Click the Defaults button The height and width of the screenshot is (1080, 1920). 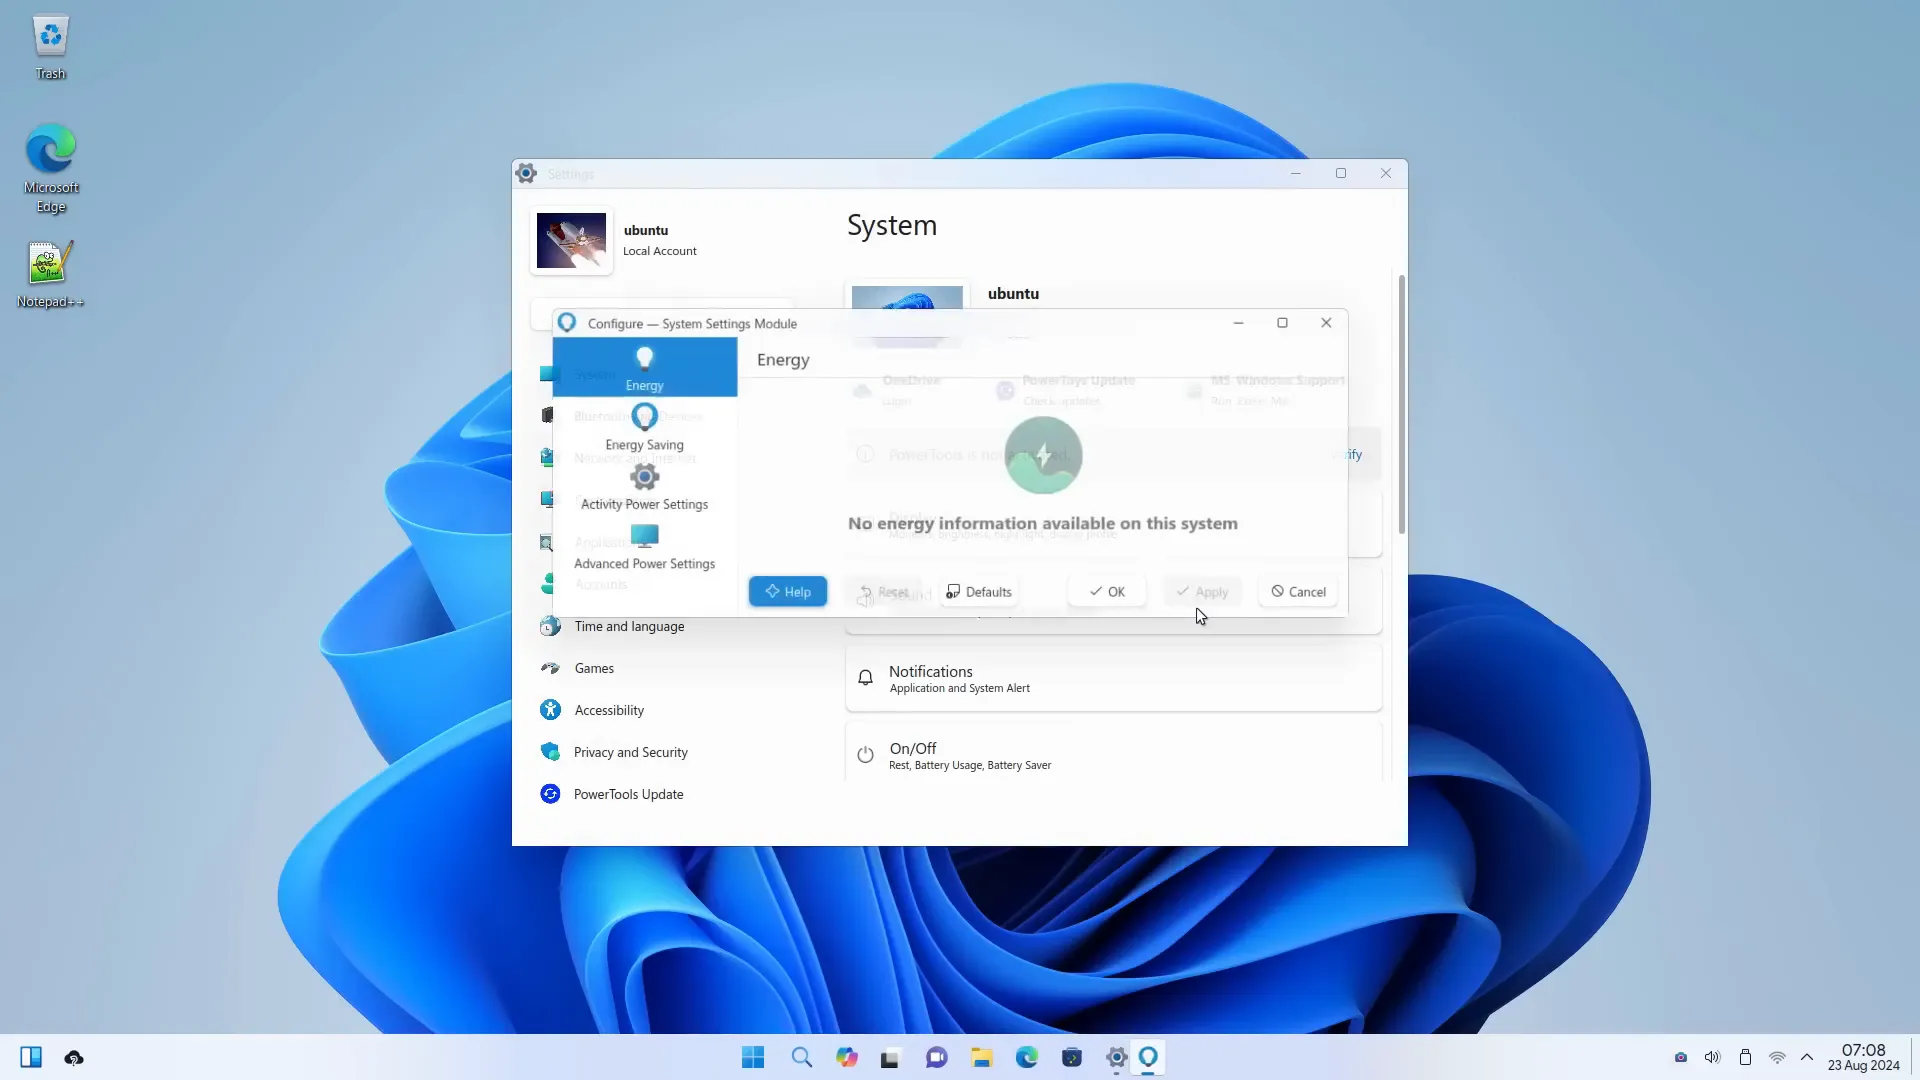(x=979, y=592)
